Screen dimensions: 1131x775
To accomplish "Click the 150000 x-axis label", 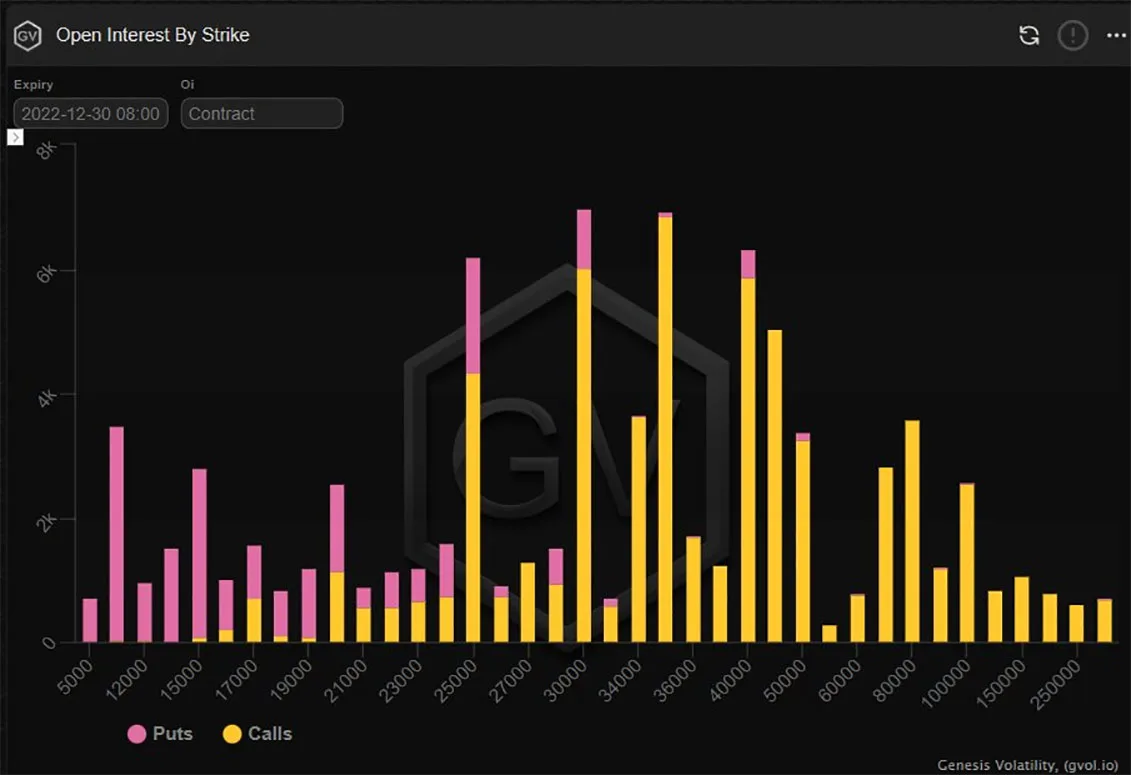I will point(1000,683).
